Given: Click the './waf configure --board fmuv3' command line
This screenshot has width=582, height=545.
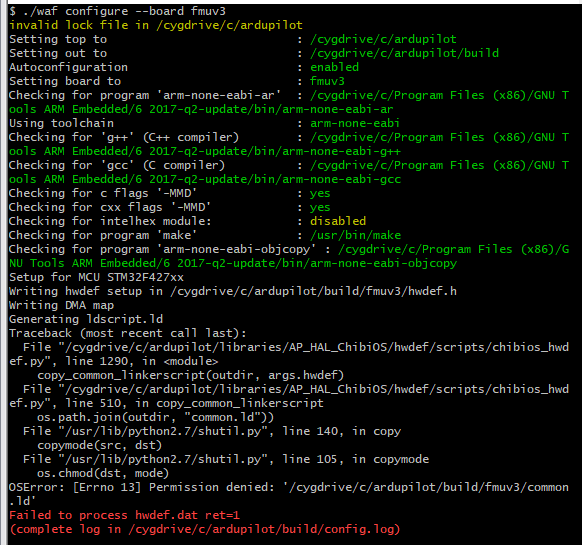Looking at the screenshot, I should tap(117, 11).
